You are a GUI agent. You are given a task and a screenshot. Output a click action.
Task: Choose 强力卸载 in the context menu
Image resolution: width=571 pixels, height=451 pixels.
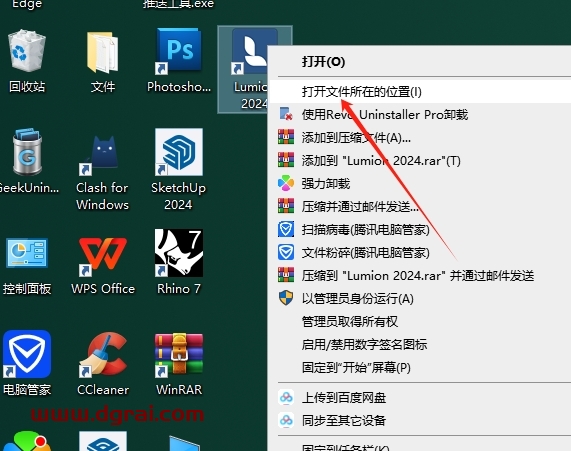pyautogui.click(x=419, y=184)
